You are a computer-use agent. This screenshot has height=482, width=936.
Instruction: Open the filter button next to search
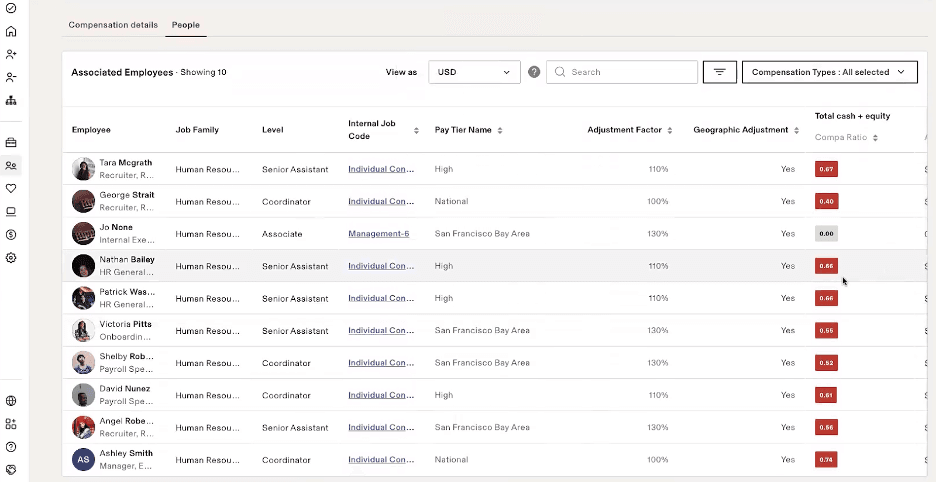(x=720, y=72)
